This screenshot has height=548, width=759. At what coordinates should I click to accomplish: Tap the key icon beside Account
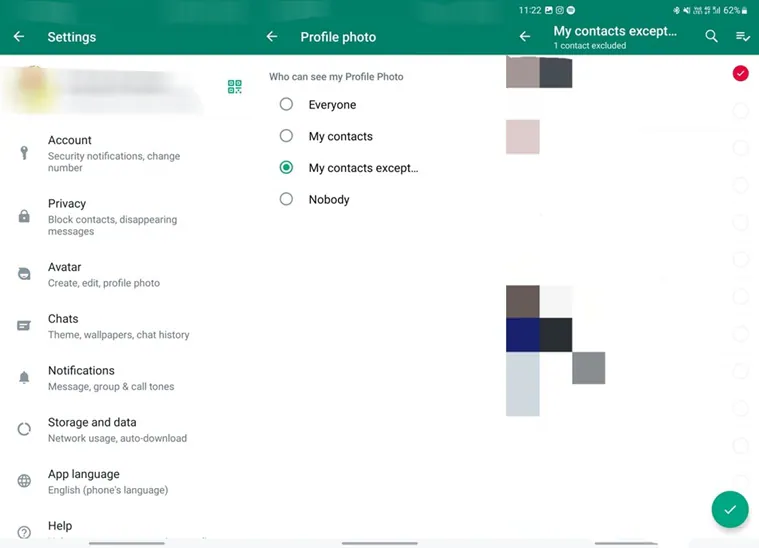[x=24, y=152]
